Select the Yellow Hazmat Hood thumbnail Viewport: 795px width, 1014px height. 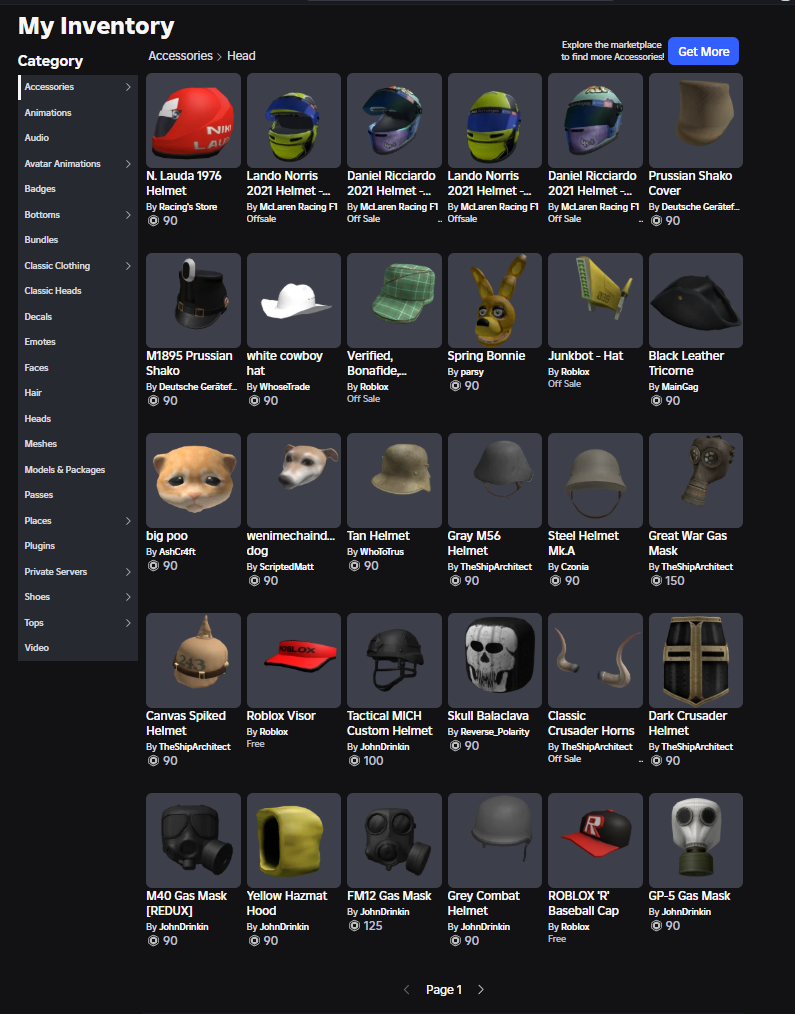click(294, 840)
